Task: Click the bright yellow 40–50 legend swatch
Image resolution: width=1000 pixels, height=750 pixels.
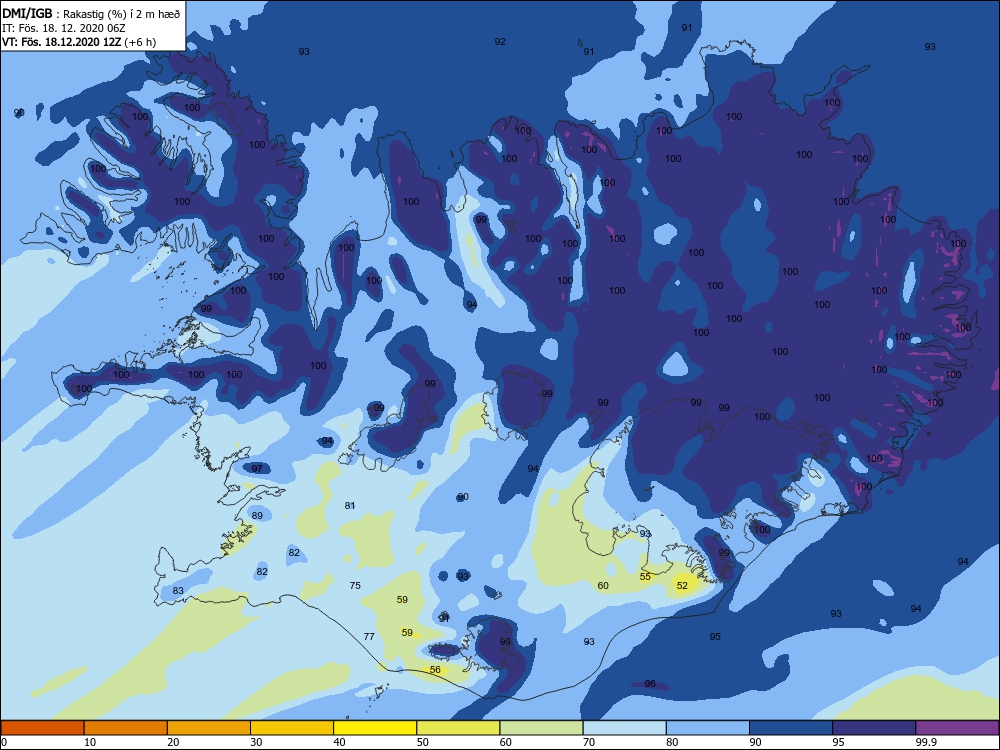Action: (375, 728)
